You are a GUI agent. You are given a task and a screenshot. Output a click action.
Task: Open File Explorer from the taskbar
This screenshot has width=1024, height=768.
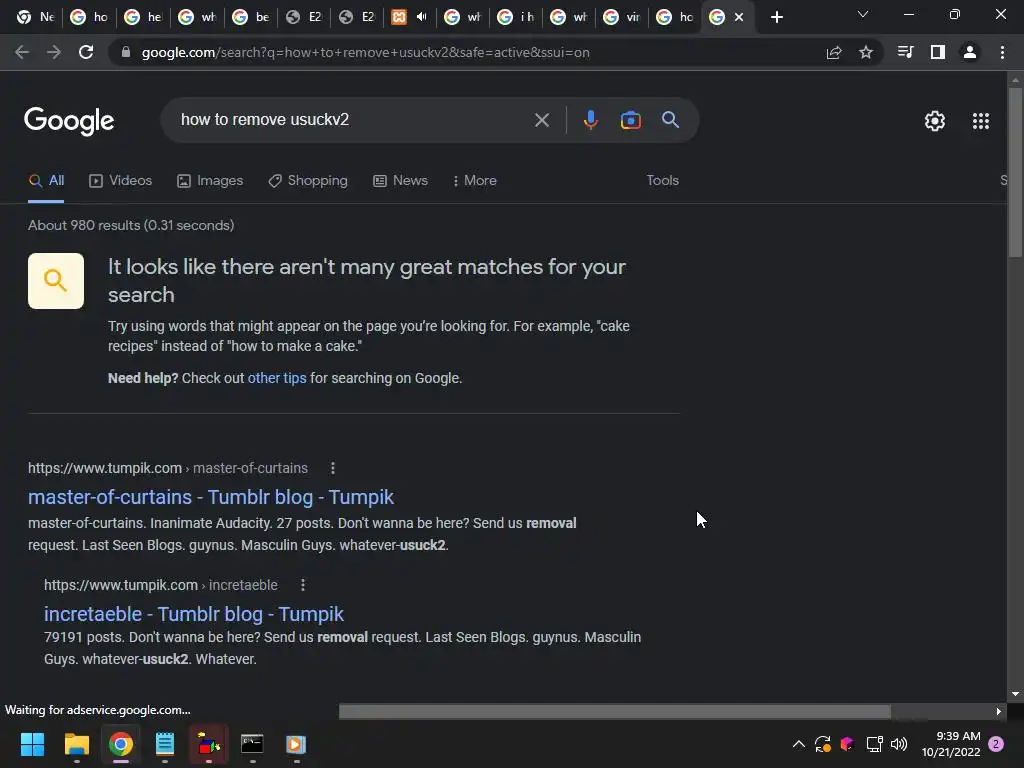pyautogui.click(x=76, y=744)
